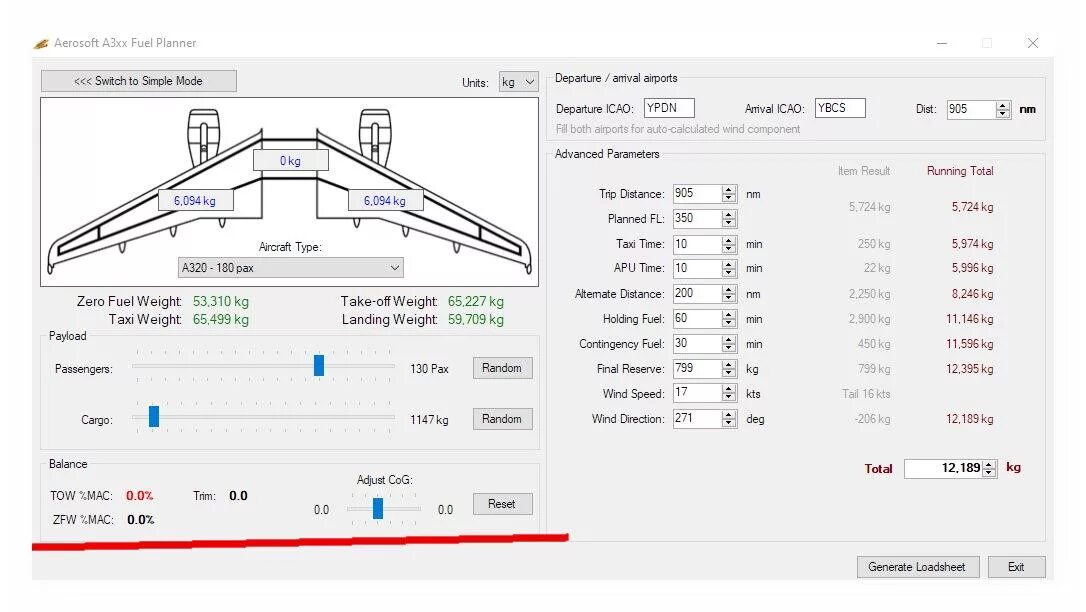Switch to Simple Mode button

point(139,81)
